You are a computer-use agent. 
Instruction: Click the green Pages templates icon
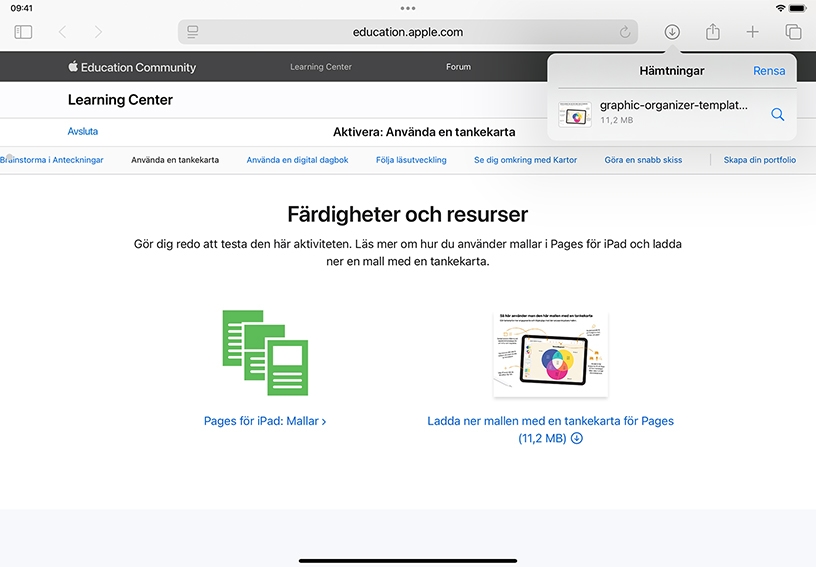click(265, 353)
